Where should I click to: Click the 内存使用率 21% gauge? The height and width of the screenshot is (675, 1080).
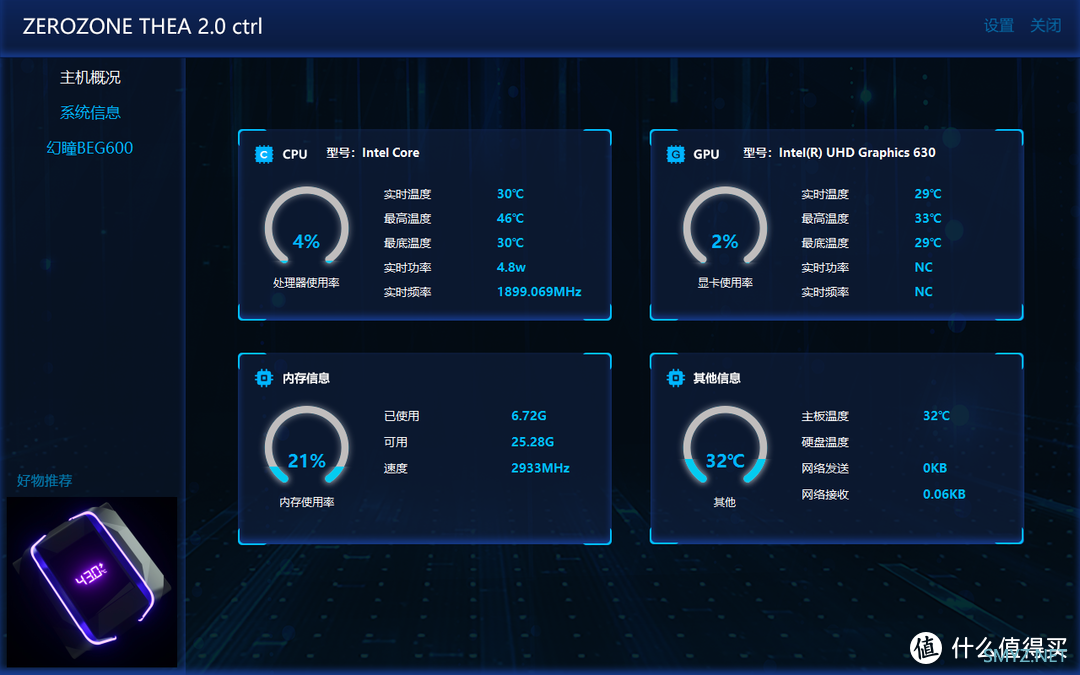click(x=307, y=447)
